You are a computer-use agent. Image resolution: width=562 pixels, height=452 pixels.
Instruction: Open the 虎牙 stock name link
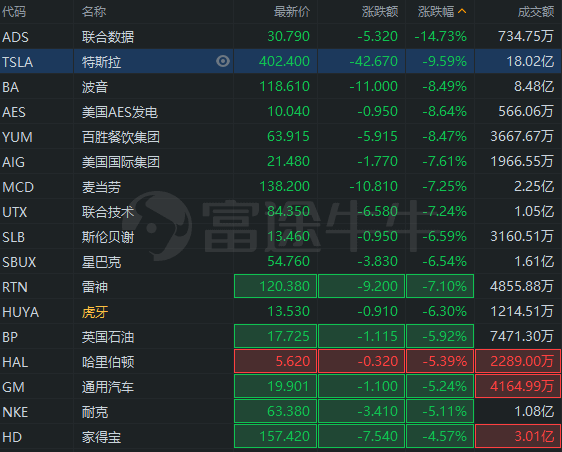(95, 312)
